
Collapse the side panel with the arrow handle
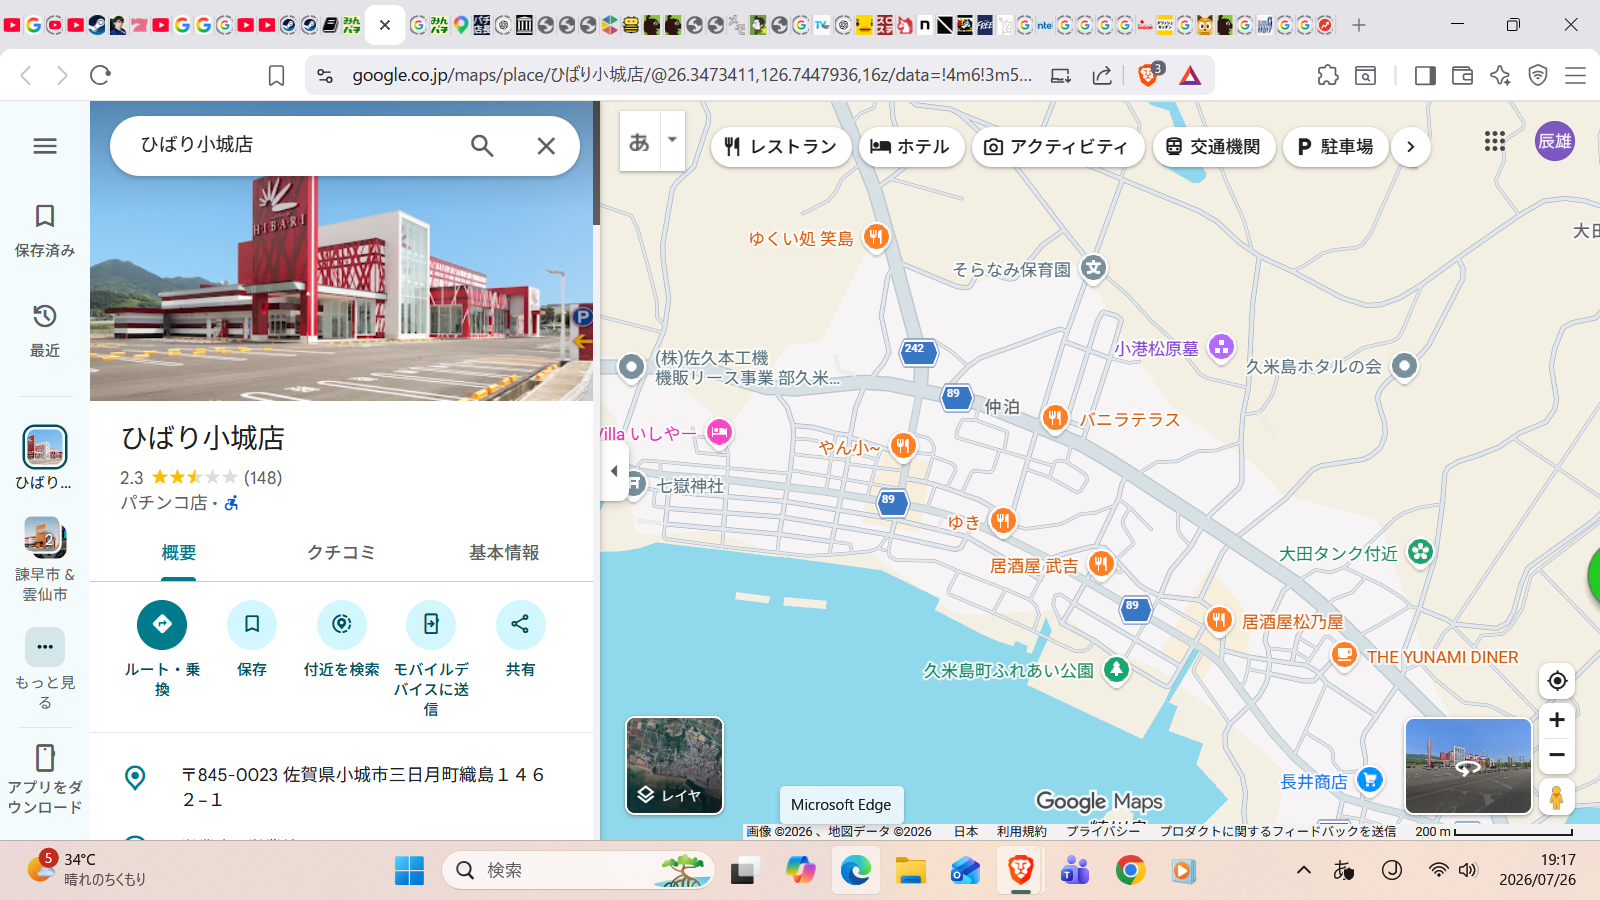pos(614,471)
